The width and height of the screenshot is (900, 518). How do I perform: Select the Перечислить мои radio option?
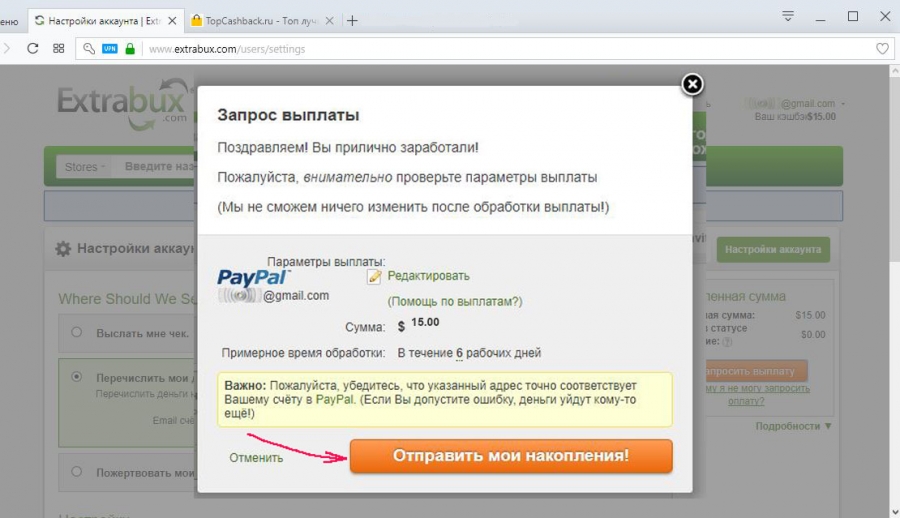pyautogui.click(x=76, y=377)
